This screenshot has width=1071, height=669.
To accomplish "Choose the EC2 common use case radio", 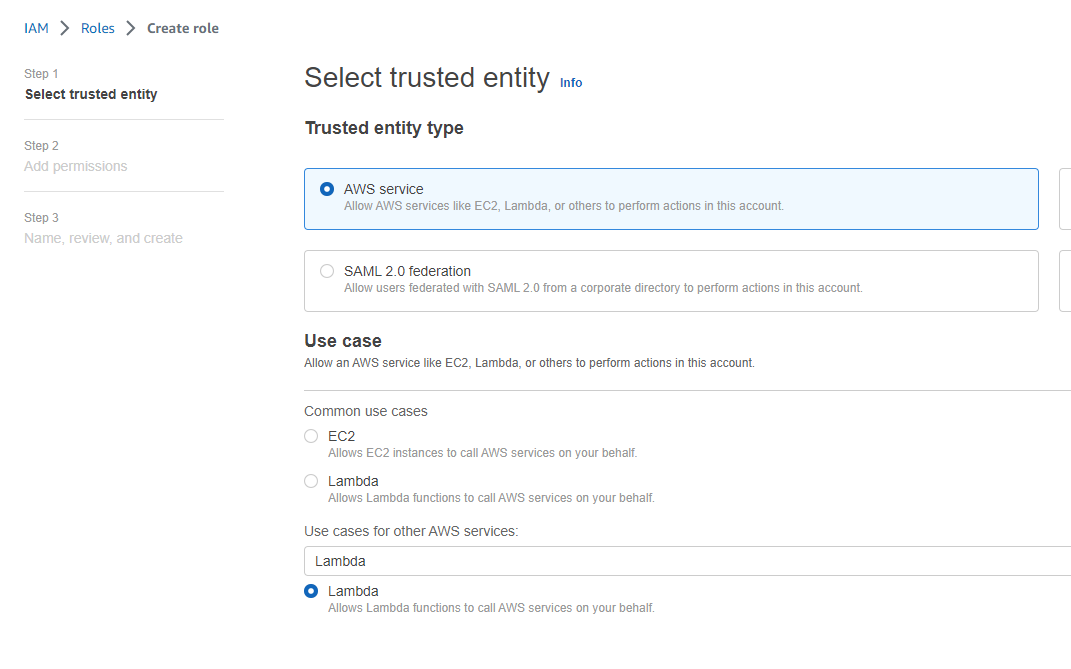I will pyautogui.click(x=311, y=436).
